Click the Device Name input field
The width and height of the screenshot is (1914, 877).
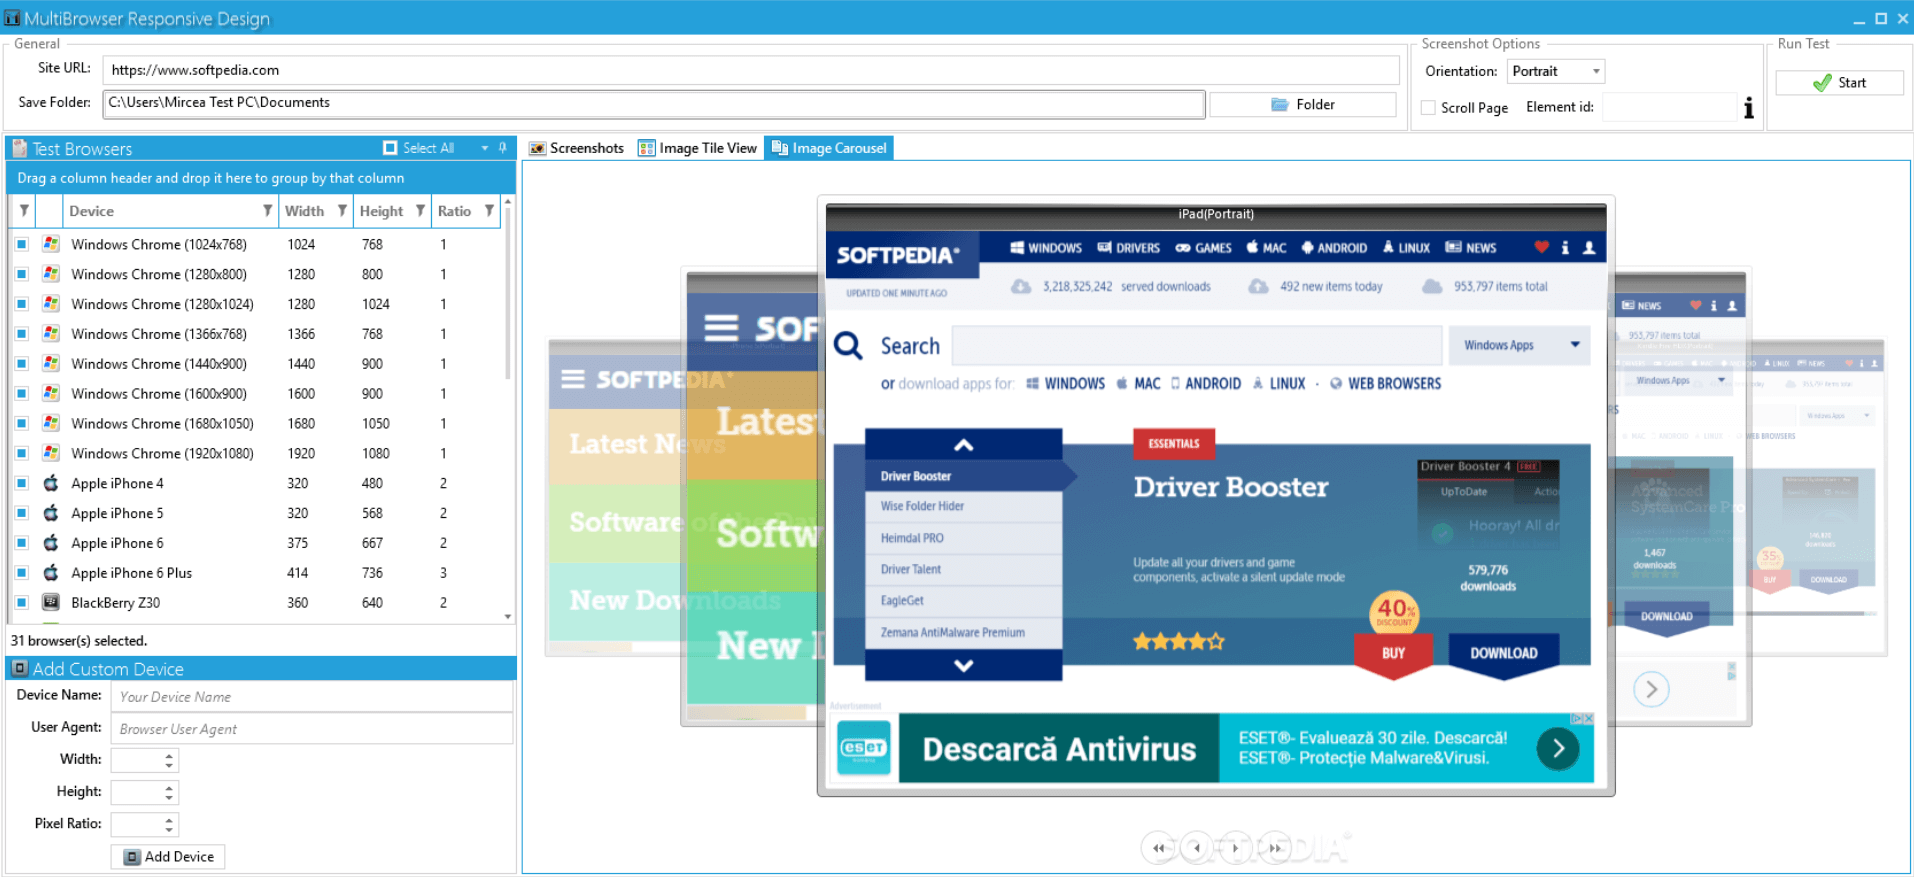[312, 697]
